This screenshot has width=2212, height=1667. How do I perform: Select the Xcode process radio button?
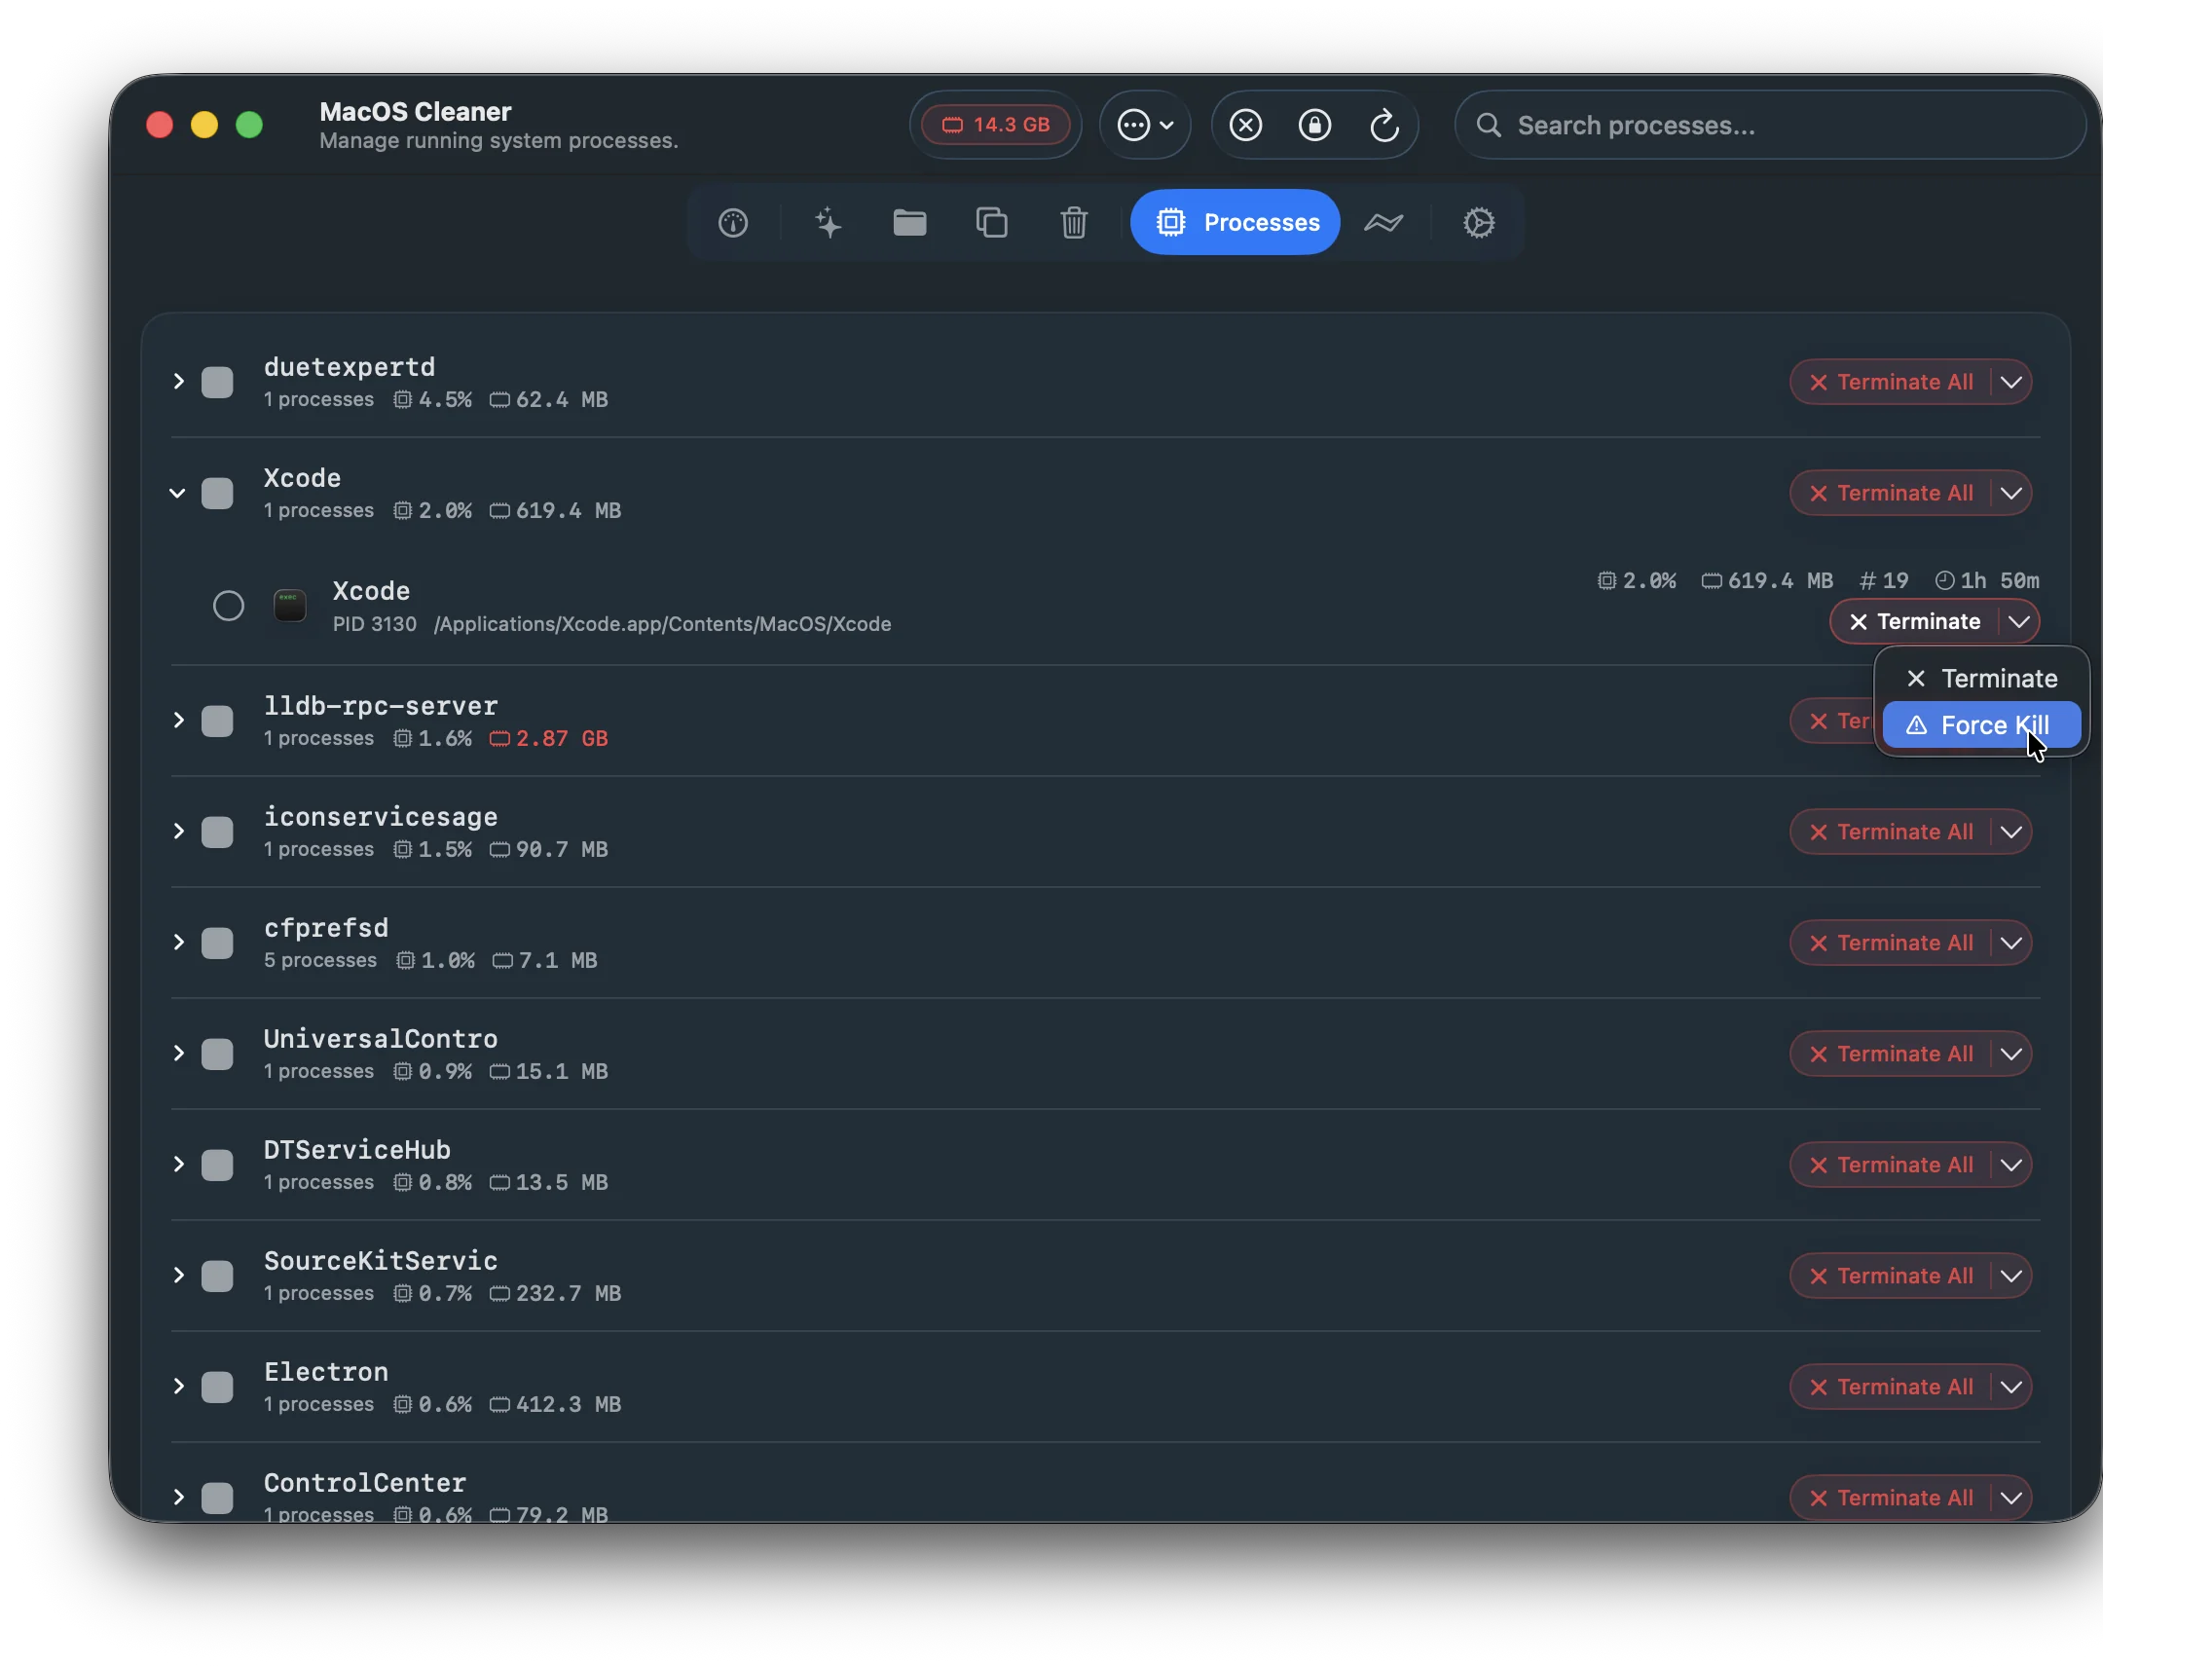coord(228,606)
